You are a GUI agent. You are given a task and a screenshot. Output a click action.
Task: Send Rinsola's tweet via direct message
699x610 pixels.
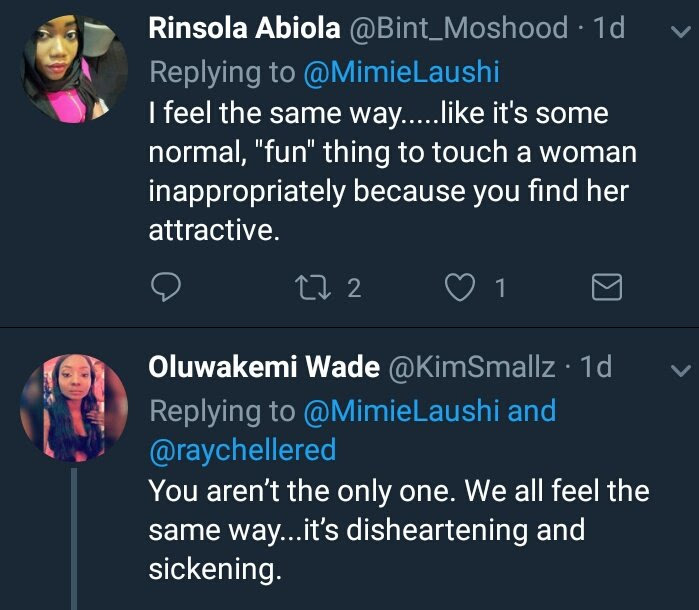coord(607,289)
